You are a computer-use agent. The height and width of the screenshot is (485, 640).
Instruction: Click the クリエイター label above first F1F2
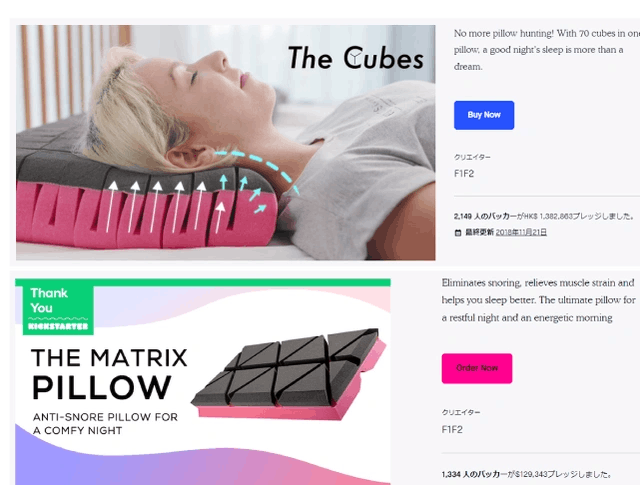(x=472, y=157)
